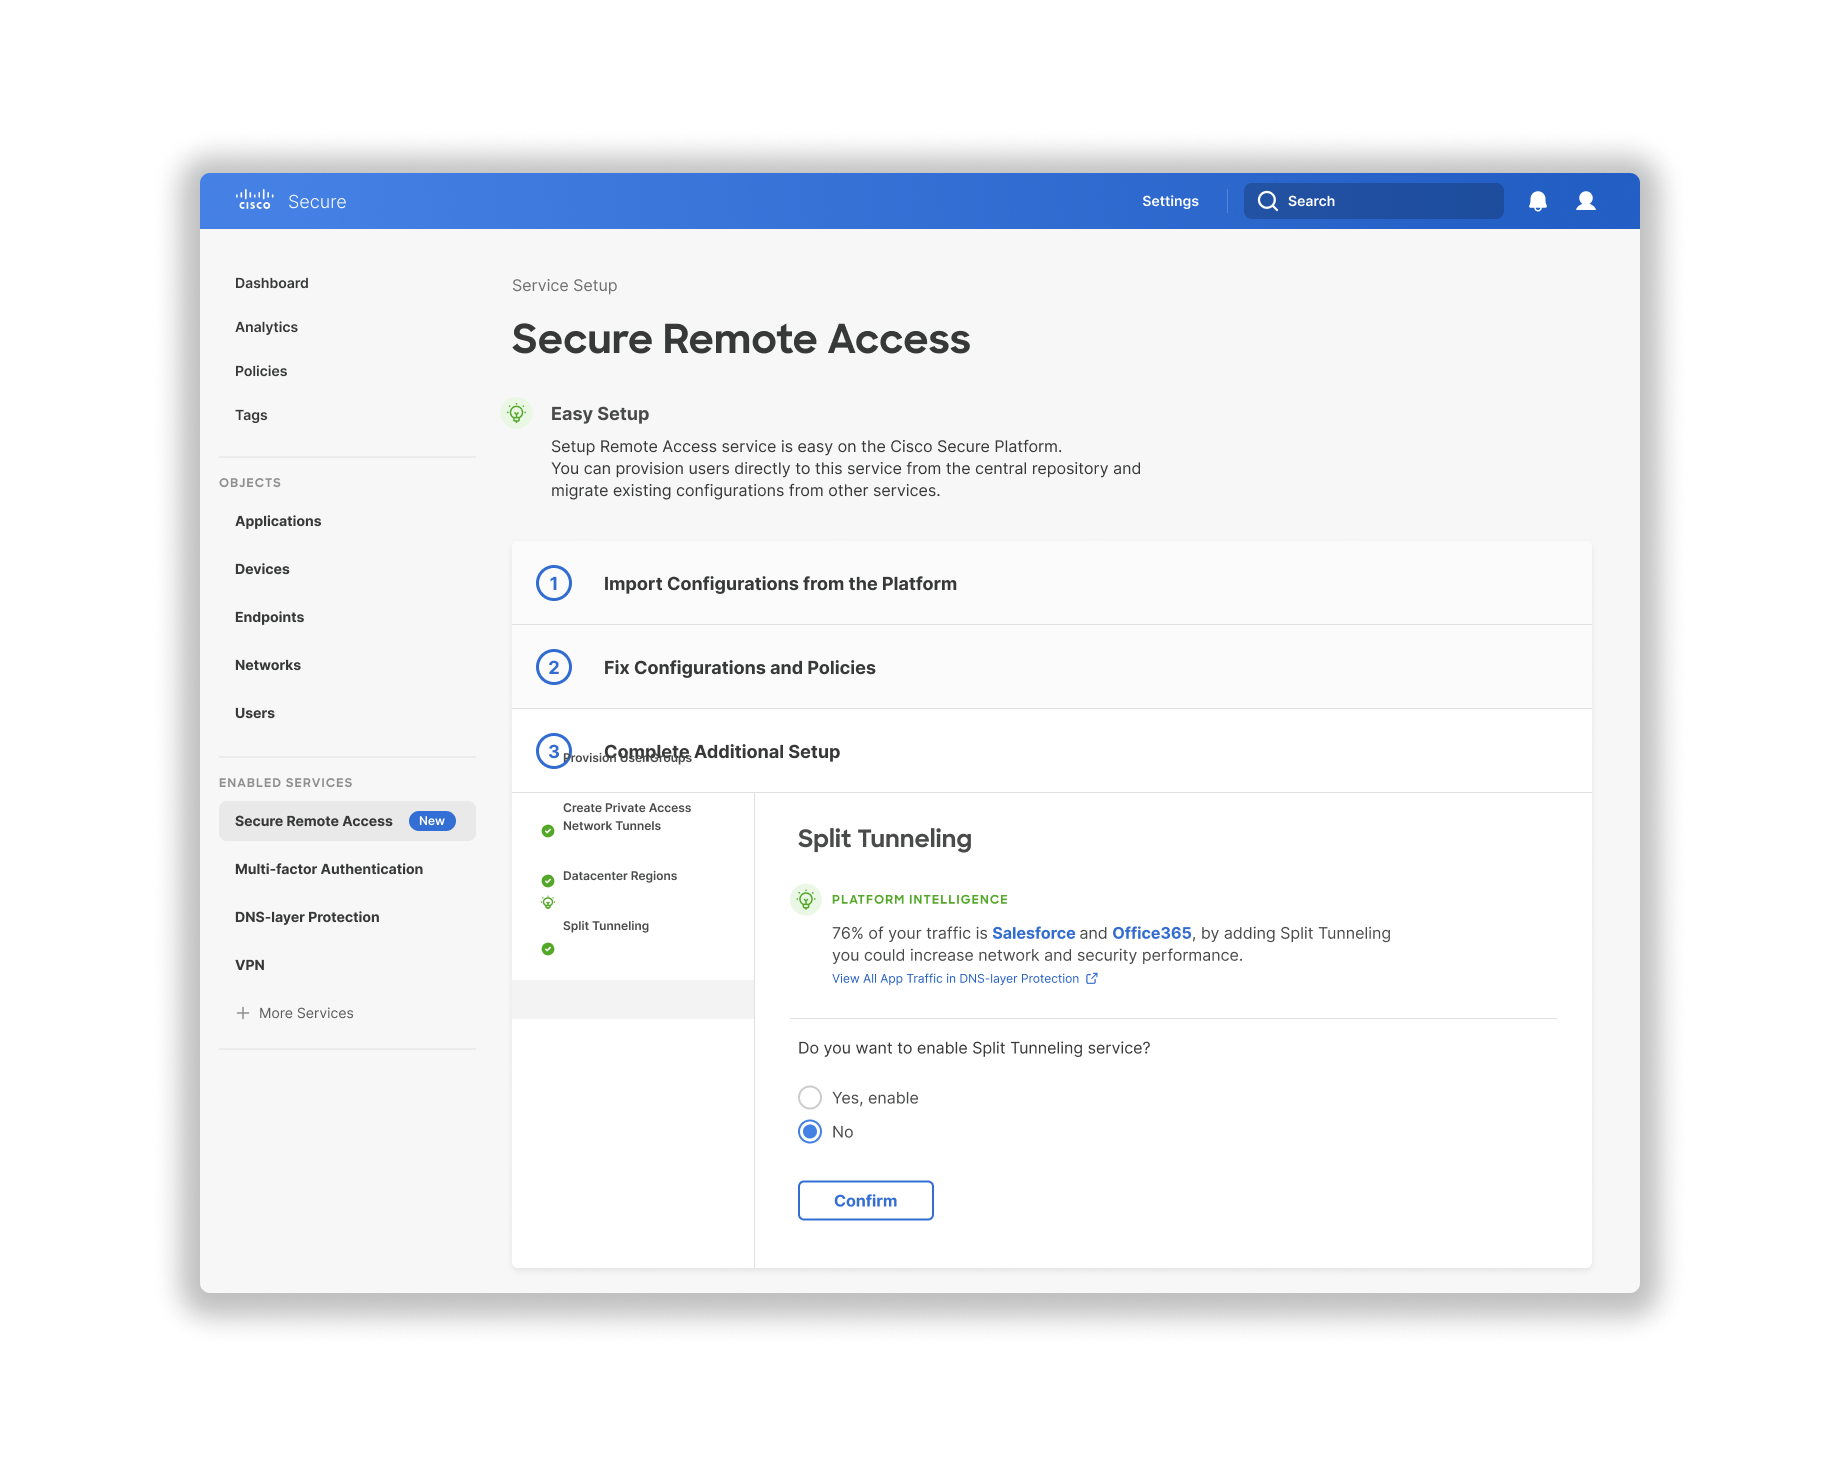Screen dimensions: 1840x1466
Task: Select Secure Remote Access service
Action: 347,821
